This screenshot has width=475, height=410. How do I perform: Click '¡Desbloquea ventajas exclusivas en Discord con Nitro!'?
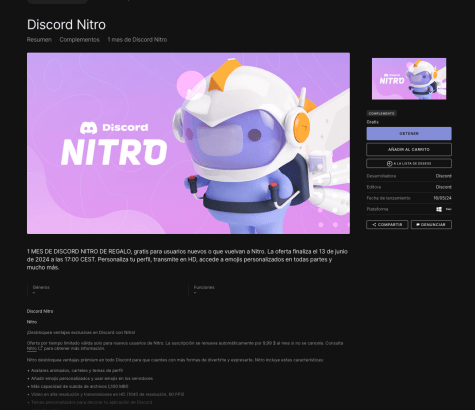[x=81, y=332]
